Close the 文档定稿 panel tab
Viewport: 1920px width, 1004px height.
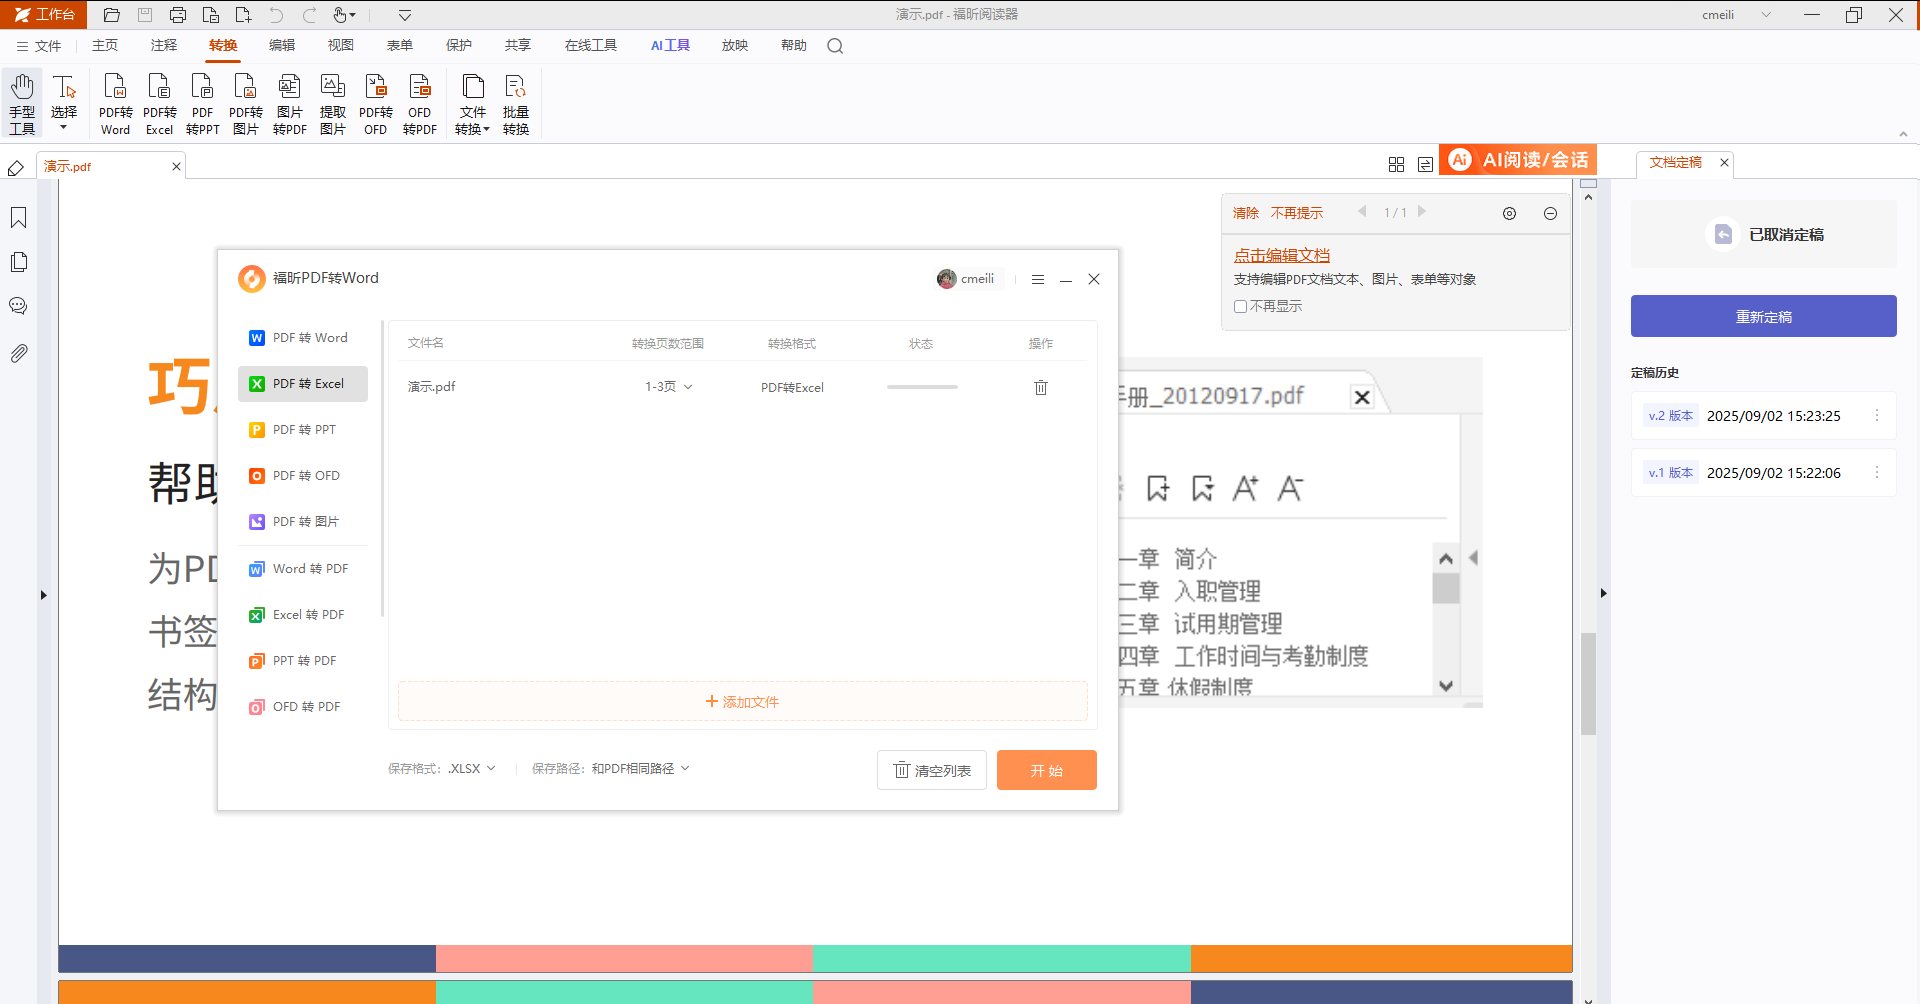[x=1724, y=162]
